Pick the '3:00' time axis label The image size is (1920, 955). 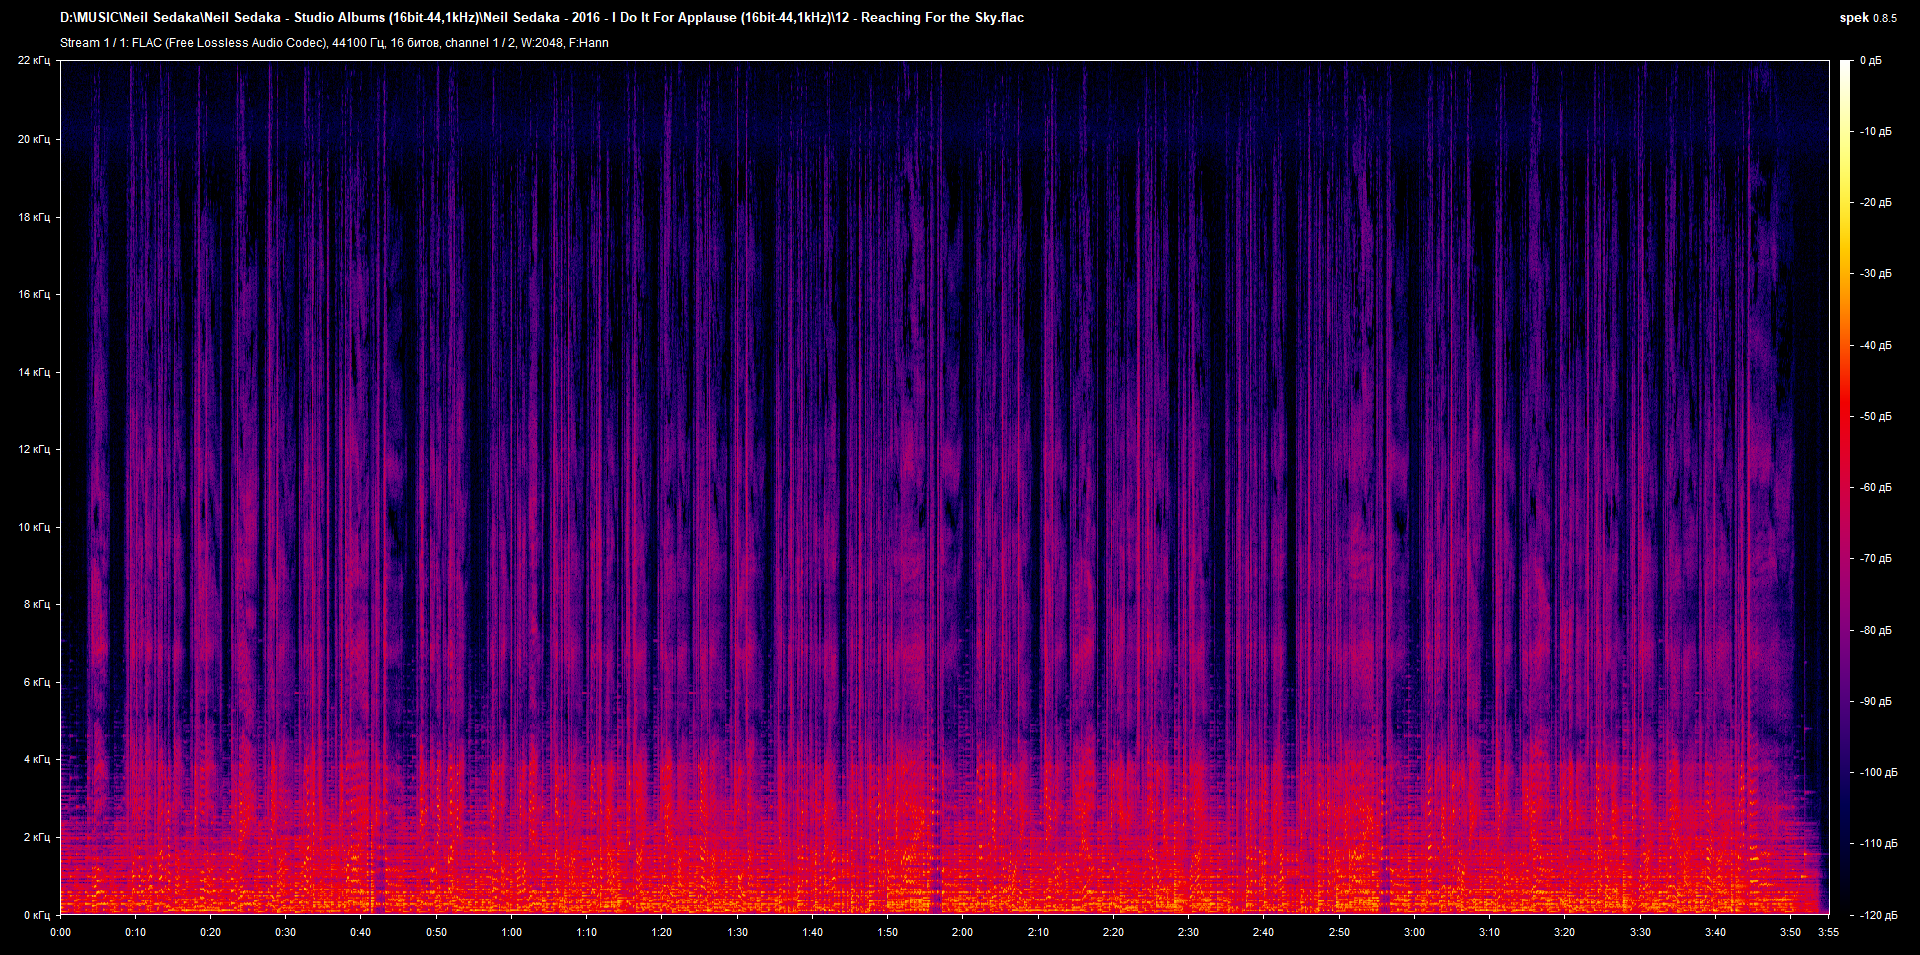[x=1415, y=932]
